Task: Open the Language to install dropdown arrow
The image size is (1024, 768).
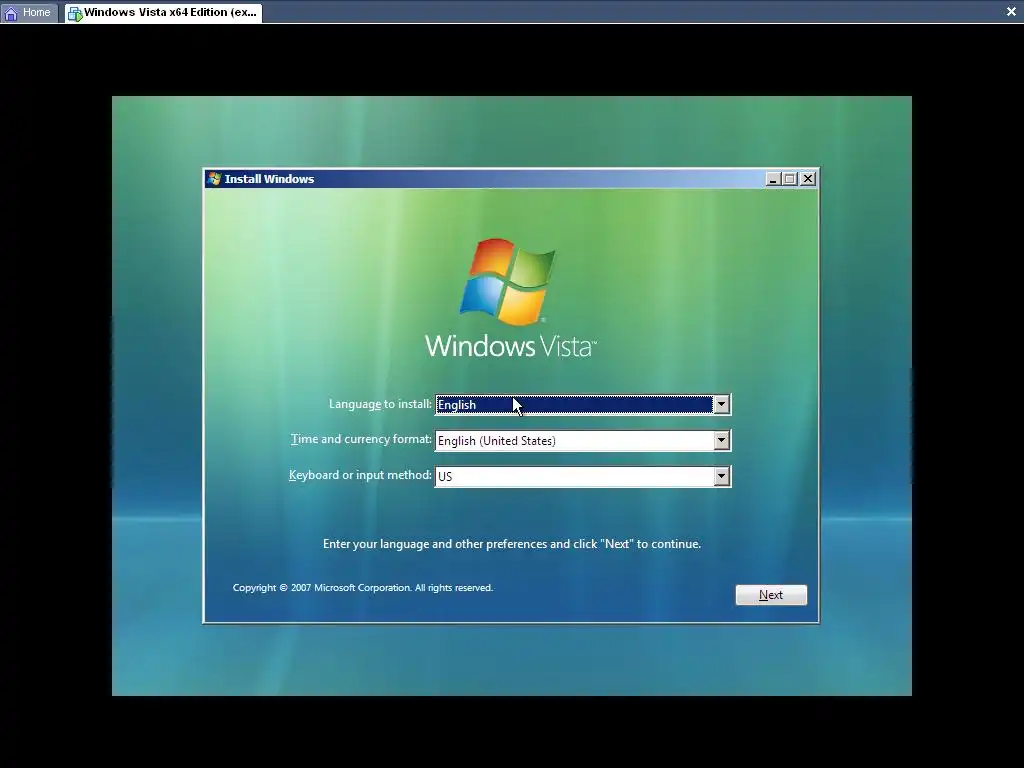Action: [721, 404]
